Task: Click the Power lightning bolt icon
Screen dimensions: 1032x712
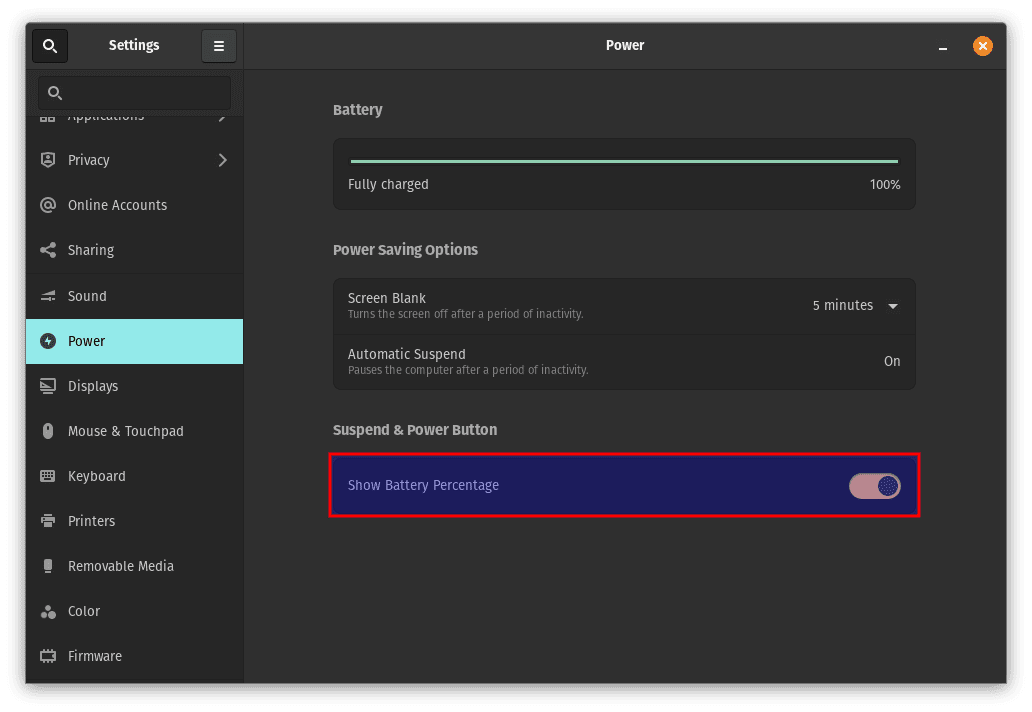Action: 48,341
